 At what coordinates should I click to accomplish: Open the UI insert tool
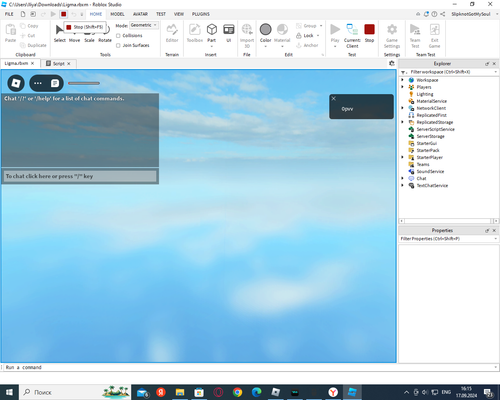(229, 33)
